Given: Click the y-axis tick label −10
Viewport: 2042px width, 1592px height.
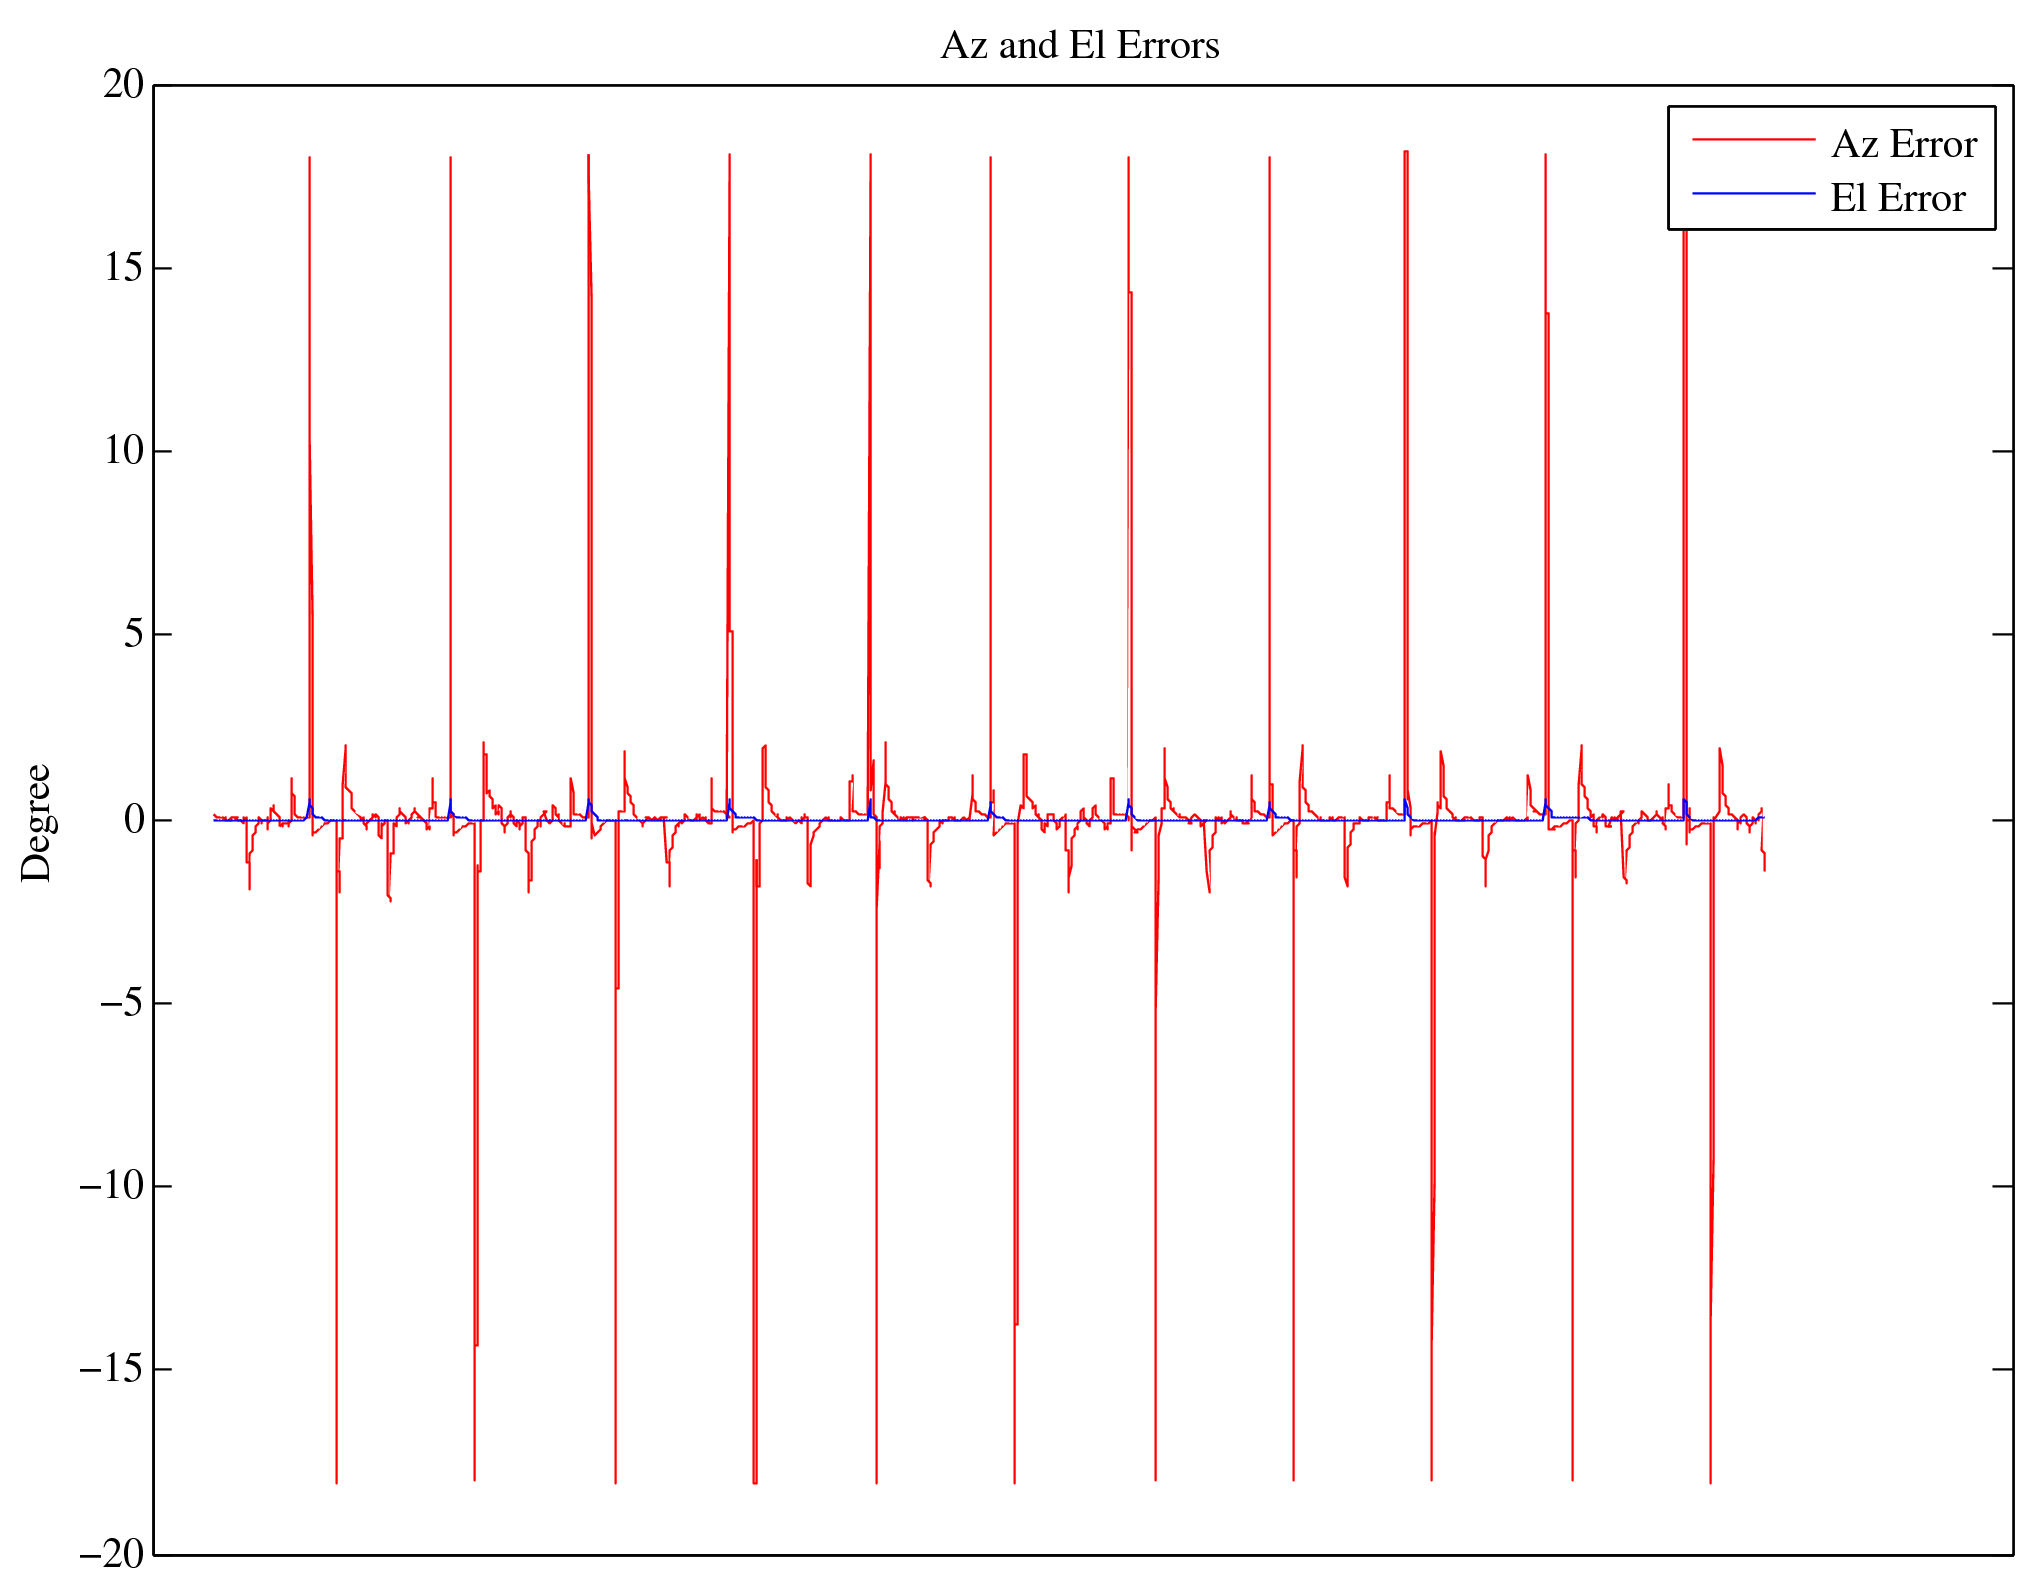Looking at the screenshot, I should (x=112, y=1186).
